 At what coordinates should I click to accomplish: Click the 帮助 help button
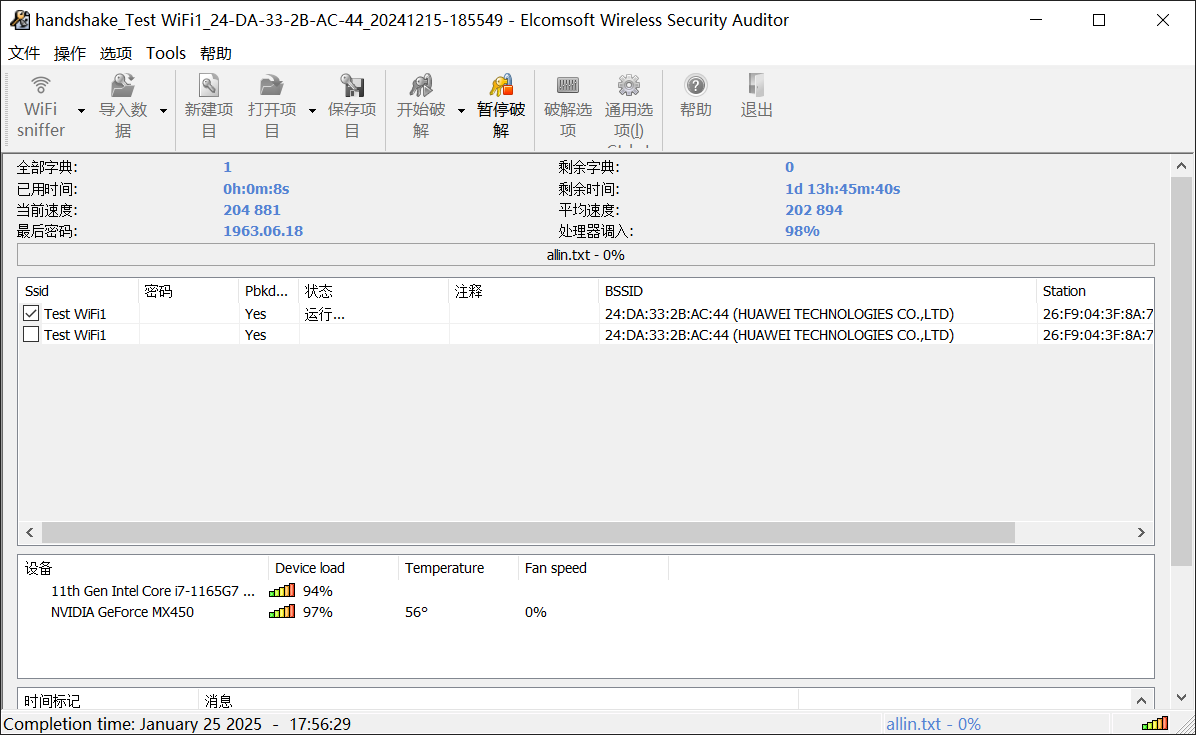[695, 100]
